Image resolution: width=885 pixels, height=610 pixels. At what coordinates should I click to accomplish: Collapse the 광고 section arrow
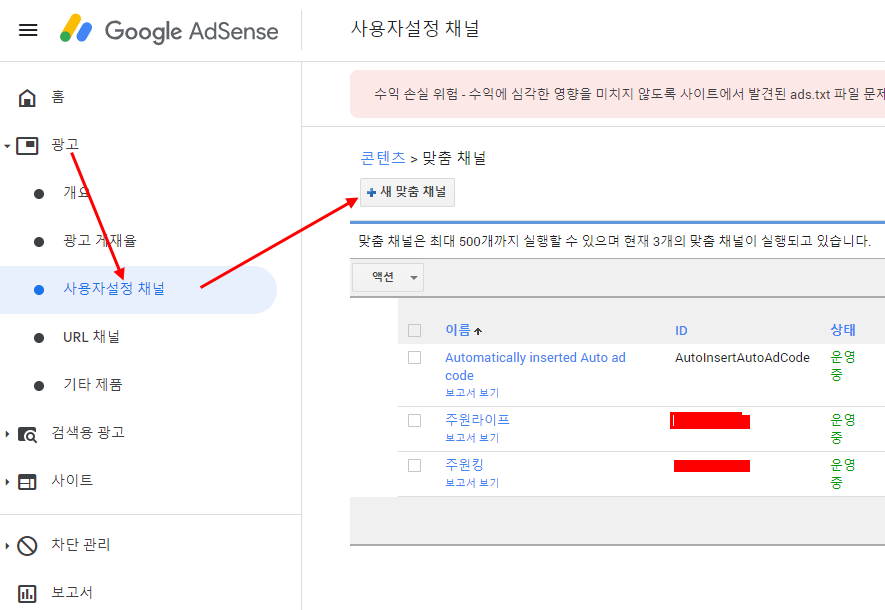point(7,146)
